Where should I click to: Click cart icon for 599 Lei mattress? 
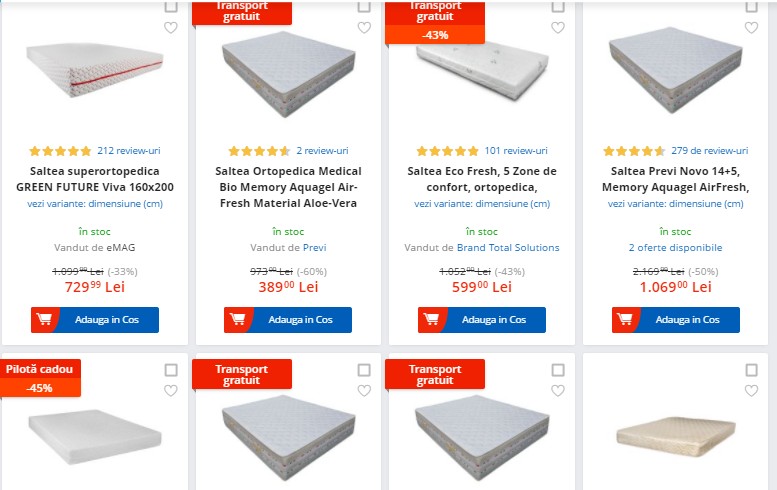432,320
